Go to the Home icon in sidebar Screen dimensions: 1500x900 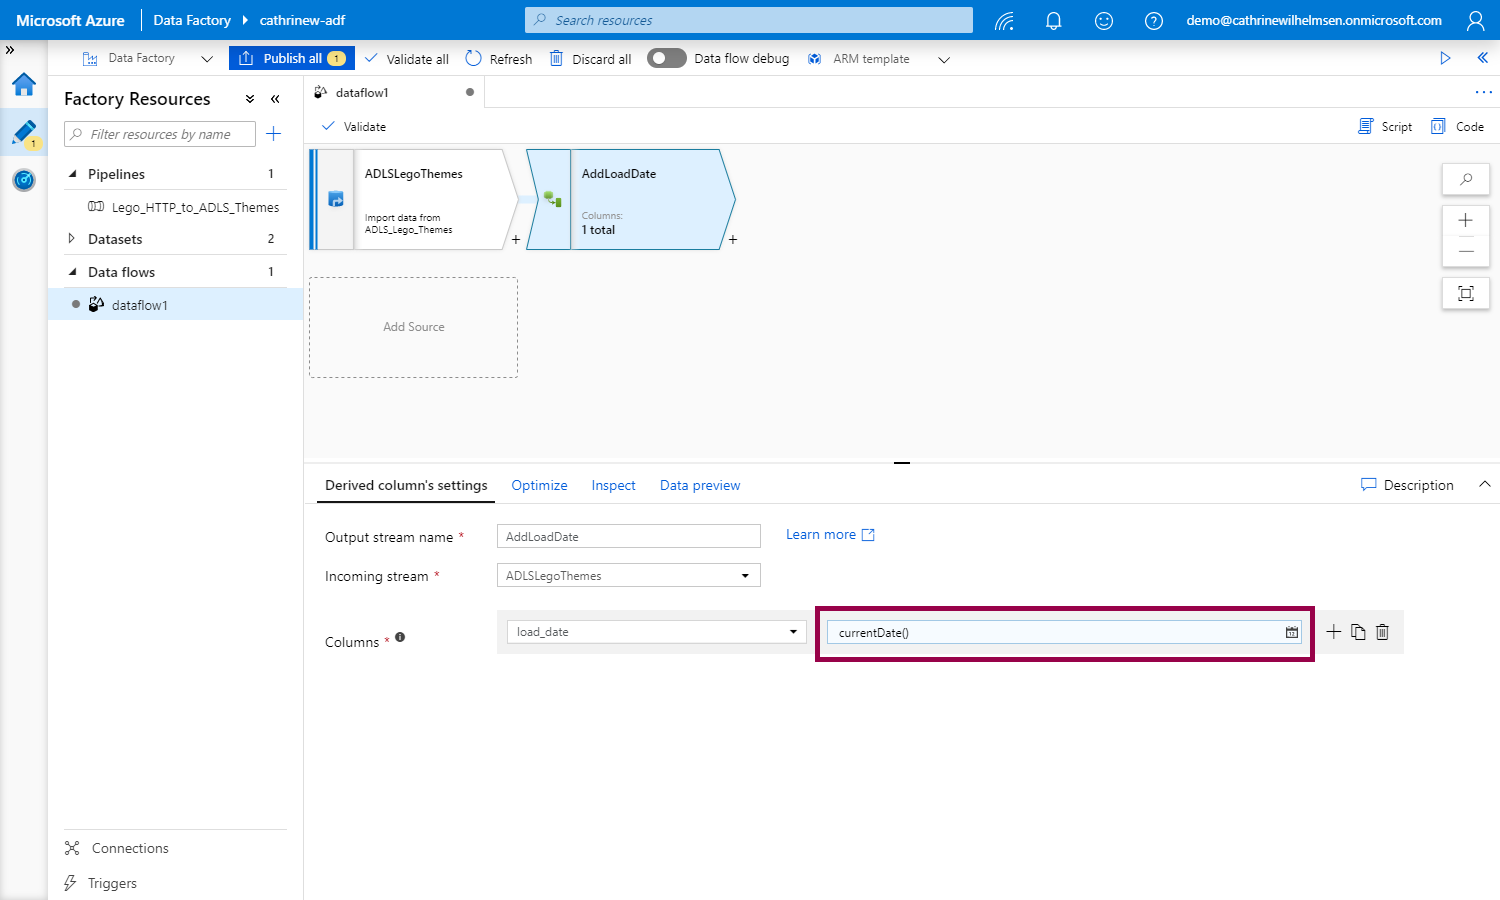coord(24,85)
